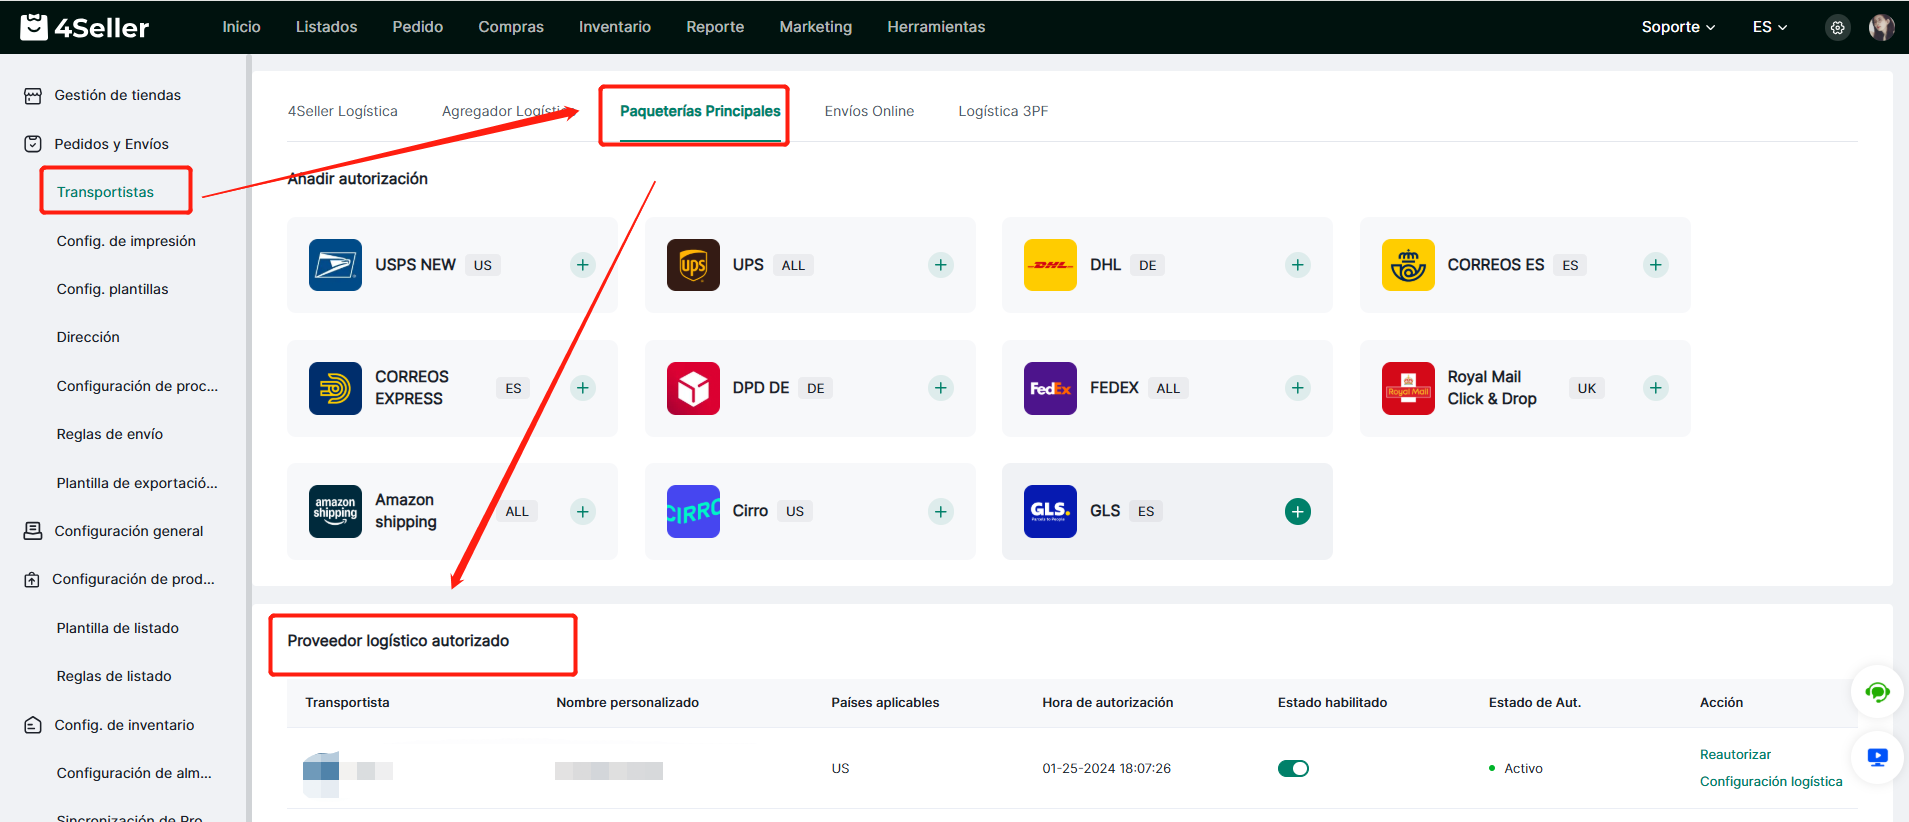Open the Pedido menu
Screen dimensions: 1909x822
(417, 27)
